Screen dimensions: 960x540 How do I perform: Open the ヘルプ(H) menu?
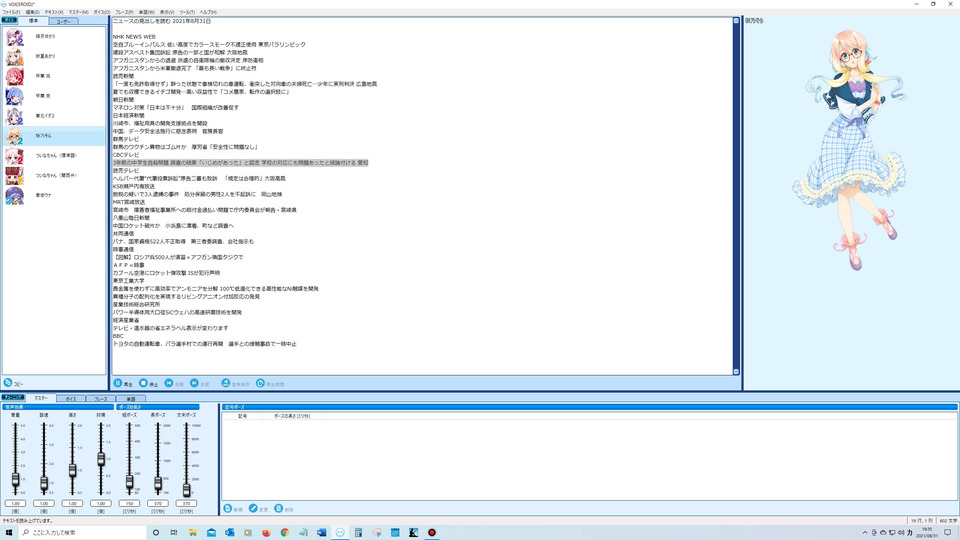point(208,12)
